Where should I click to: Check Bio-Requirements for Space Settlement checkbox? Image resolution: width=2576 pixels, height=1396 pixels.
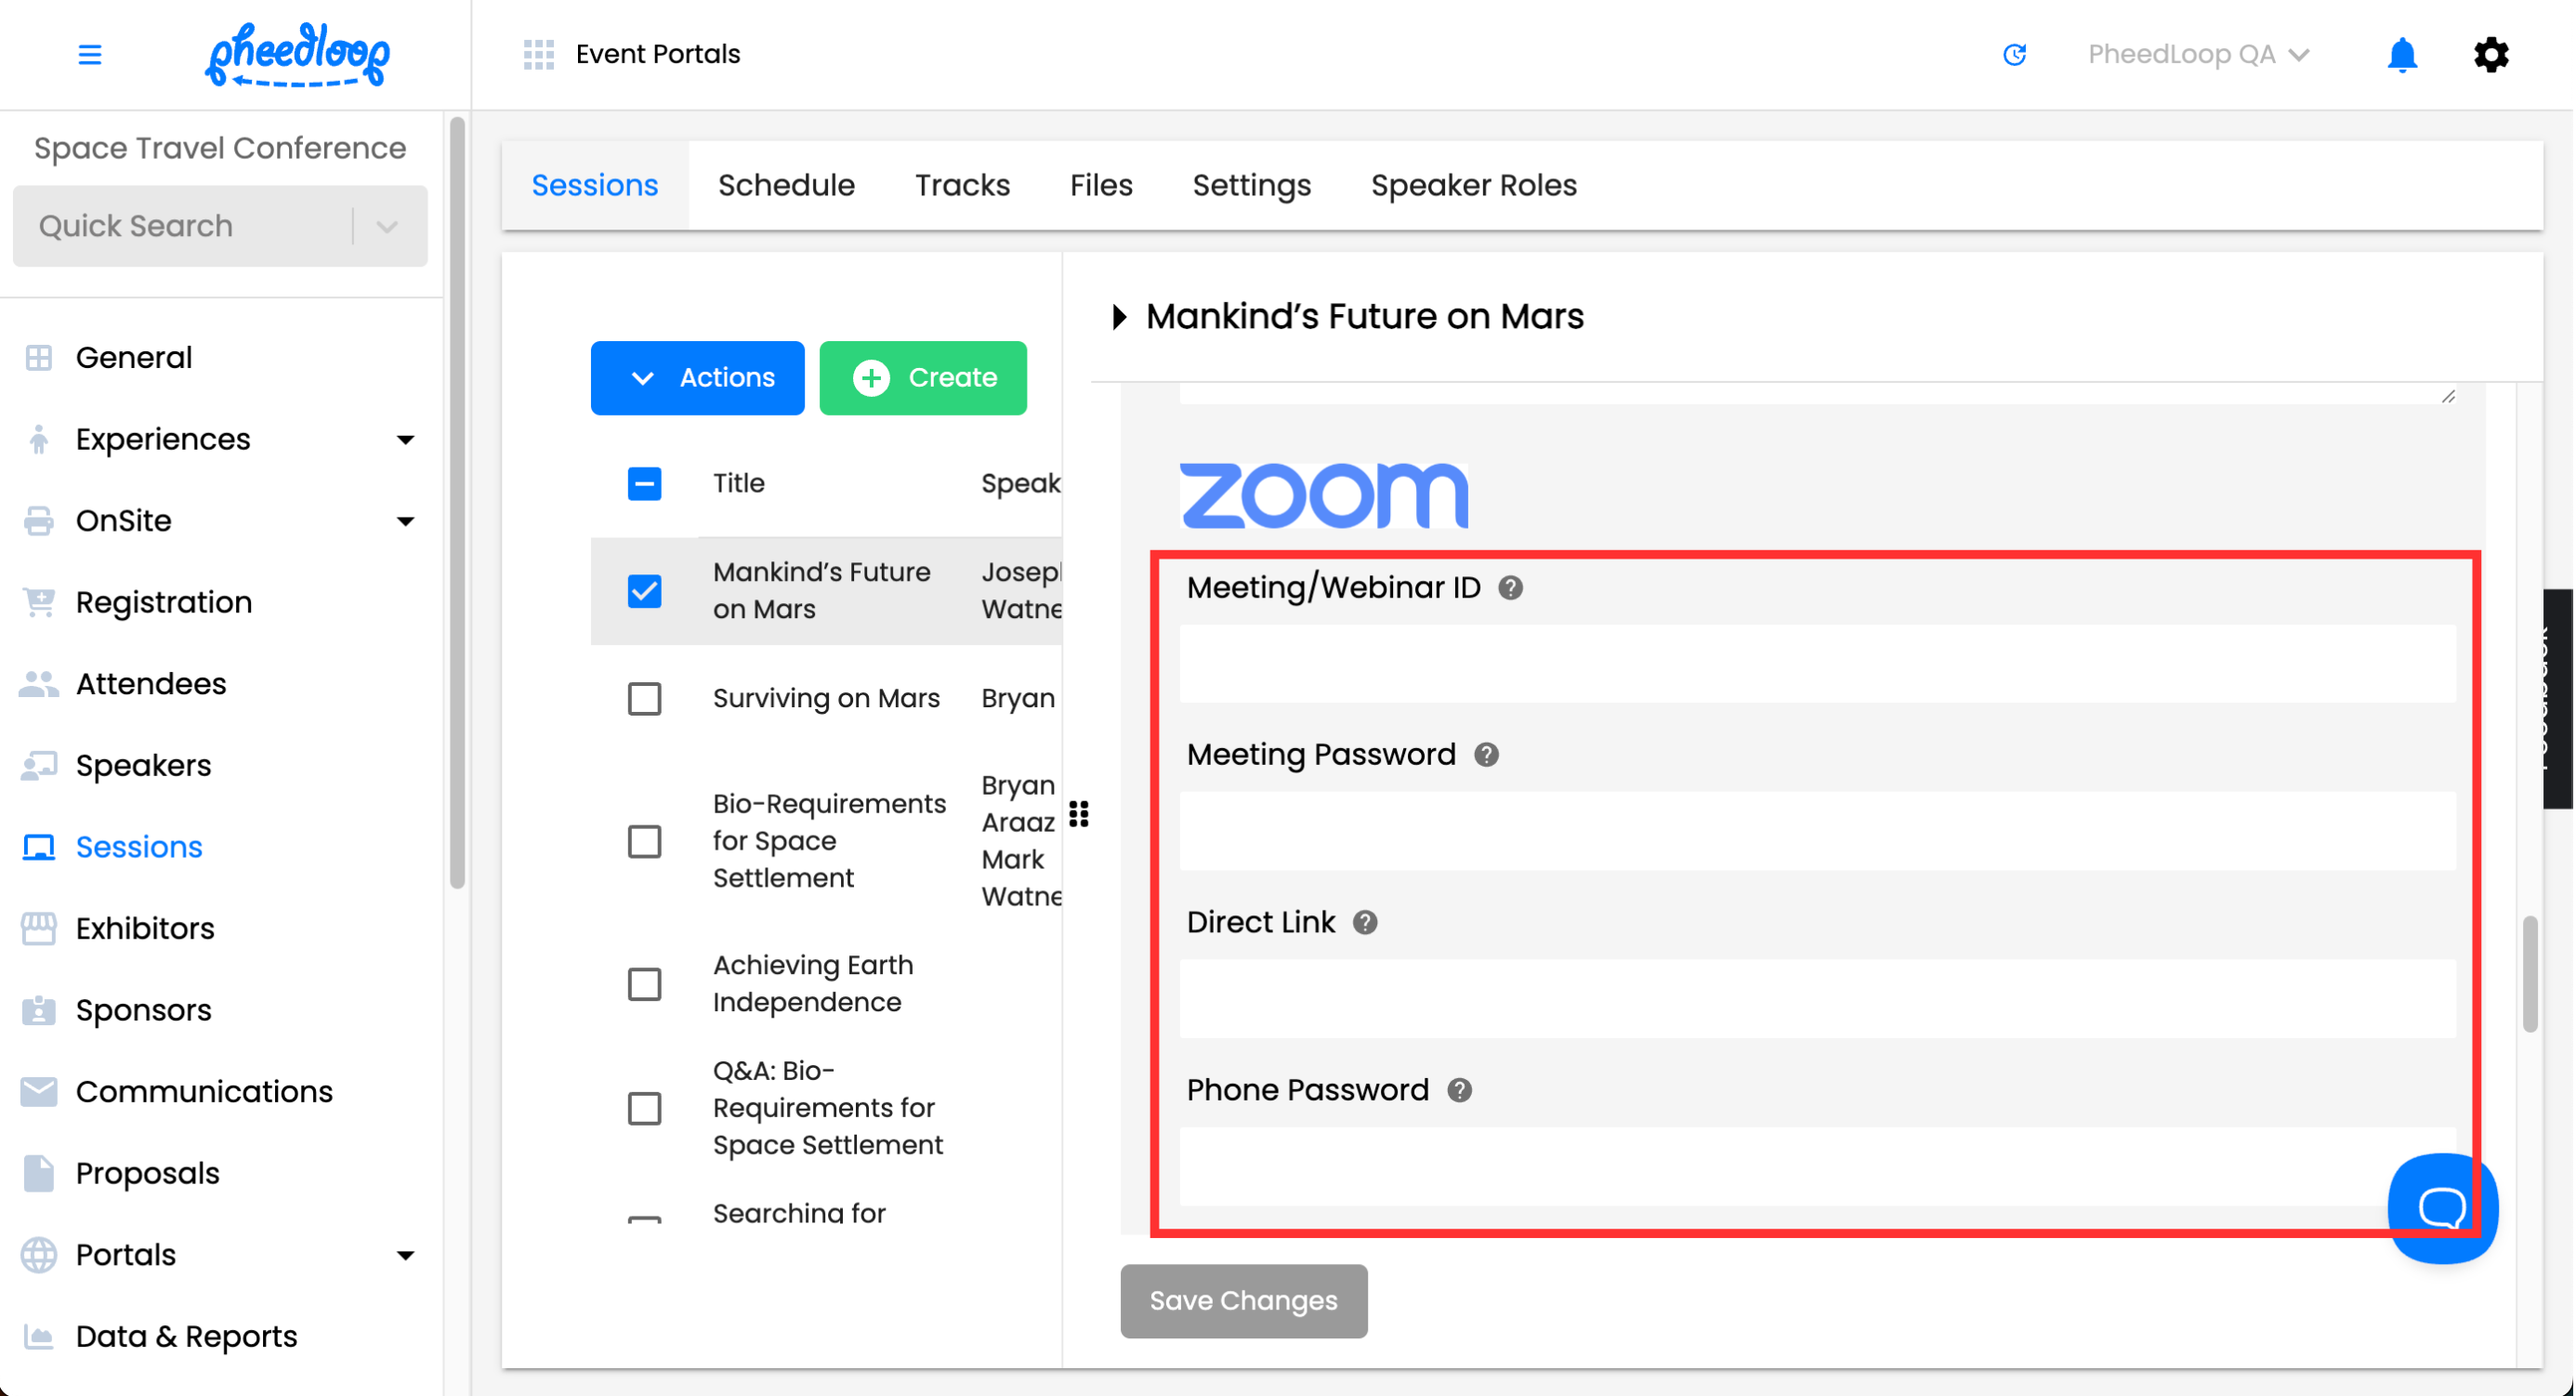(x=644, y=842)
